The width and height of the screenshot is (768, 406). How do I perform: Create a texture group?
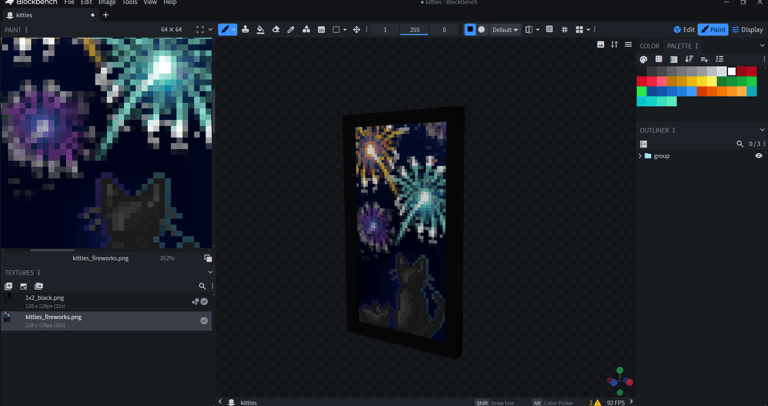click(x=39, y=286)
